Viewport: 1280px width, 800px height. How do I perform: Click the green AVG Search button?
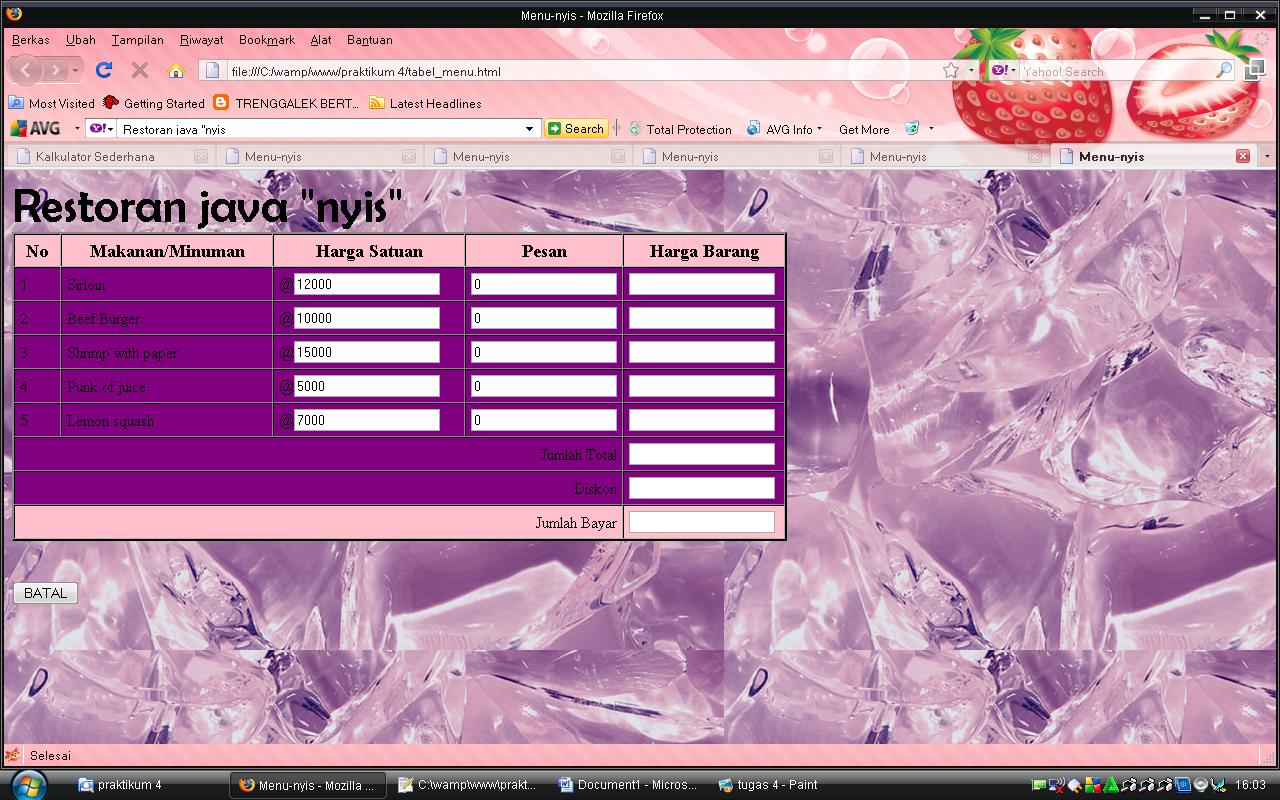[576, 129]
